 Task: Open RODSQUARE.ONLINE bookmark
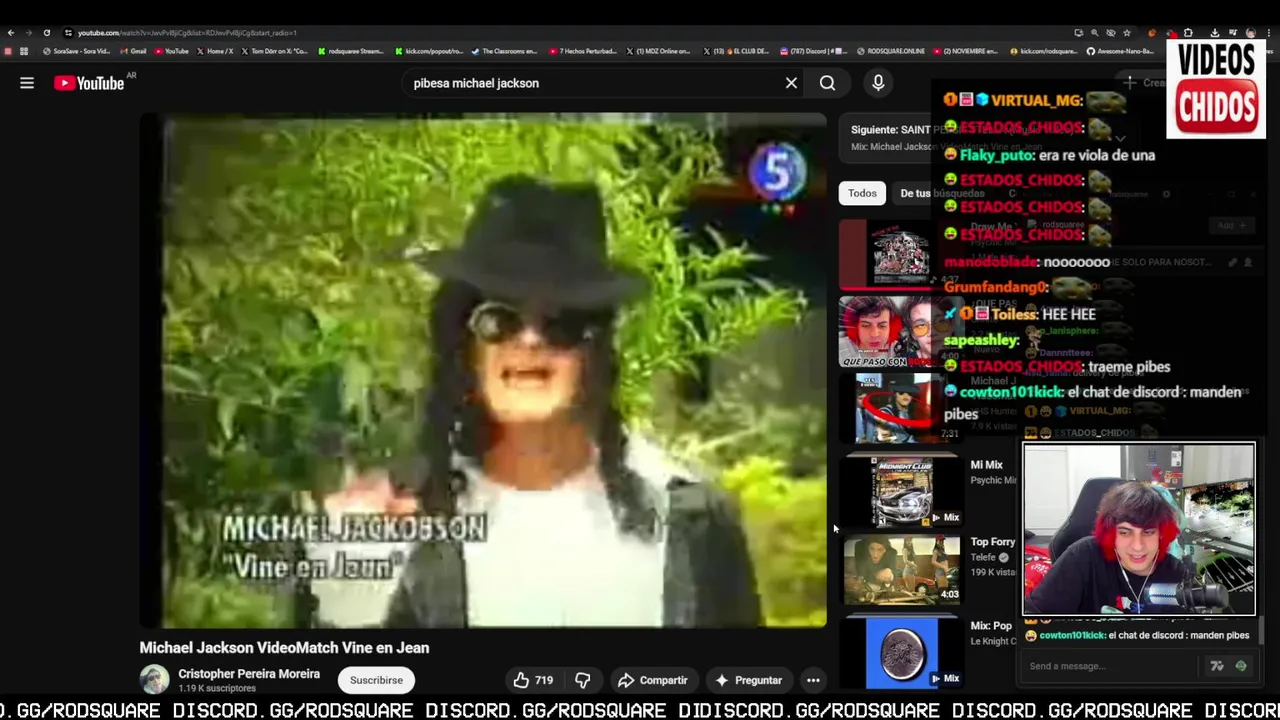[891, 51]
